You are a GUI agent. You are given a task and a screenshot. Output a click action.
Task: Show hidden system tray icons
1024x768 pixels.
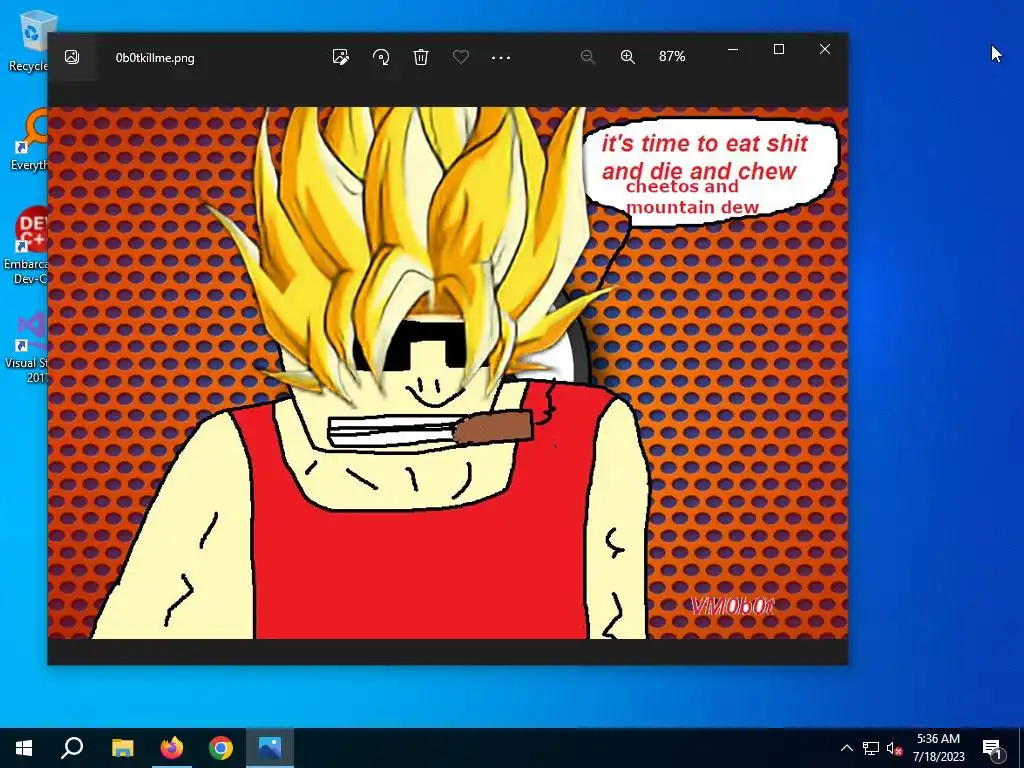(846, 748)
